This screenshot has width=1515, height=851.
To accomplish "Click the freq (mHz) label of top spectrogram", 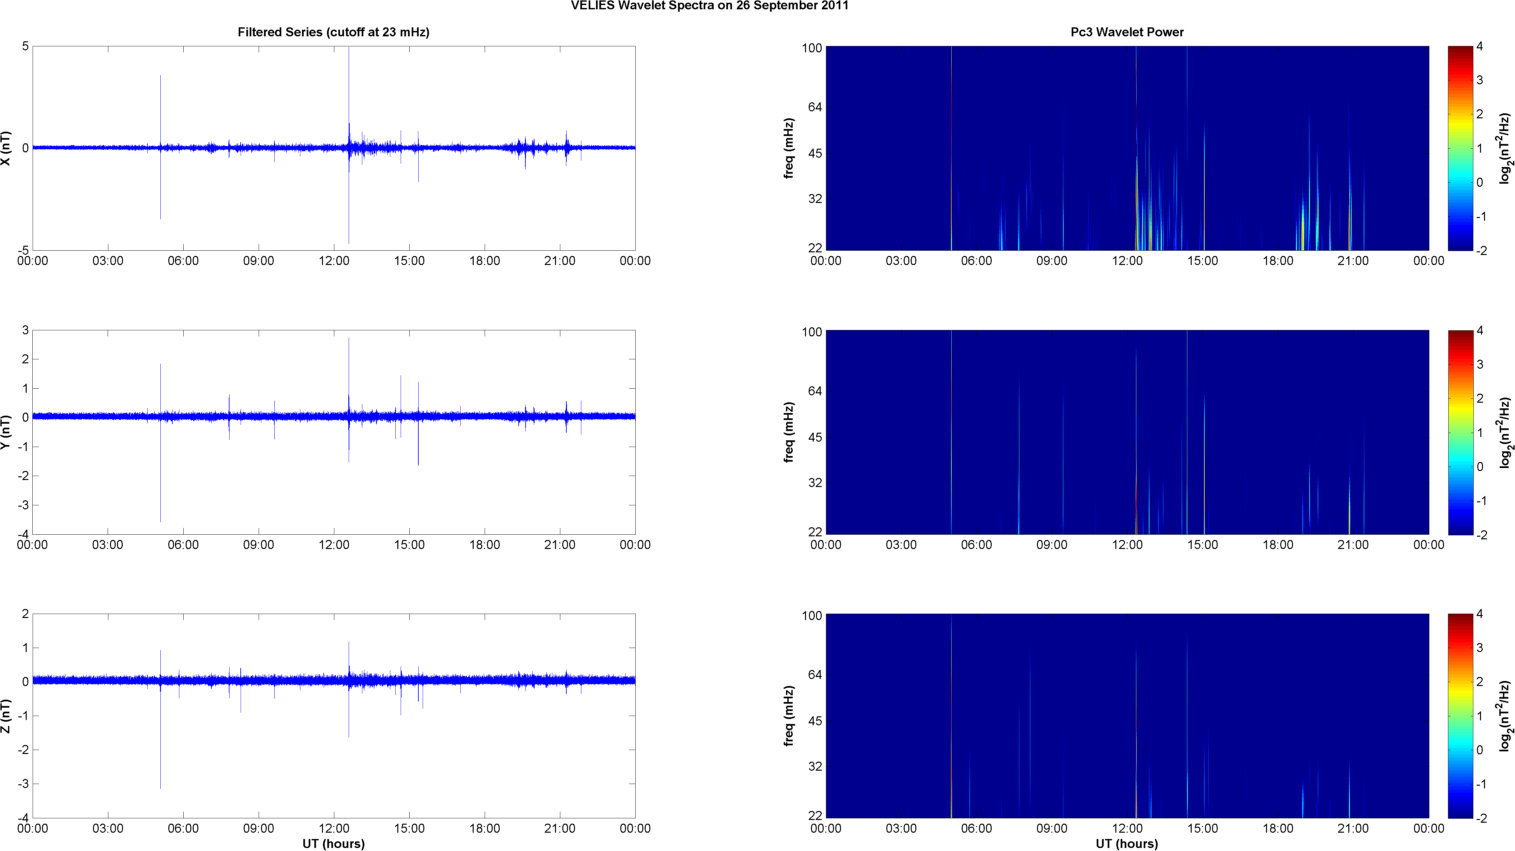I will pyautogui.click(x=789, y=148).
